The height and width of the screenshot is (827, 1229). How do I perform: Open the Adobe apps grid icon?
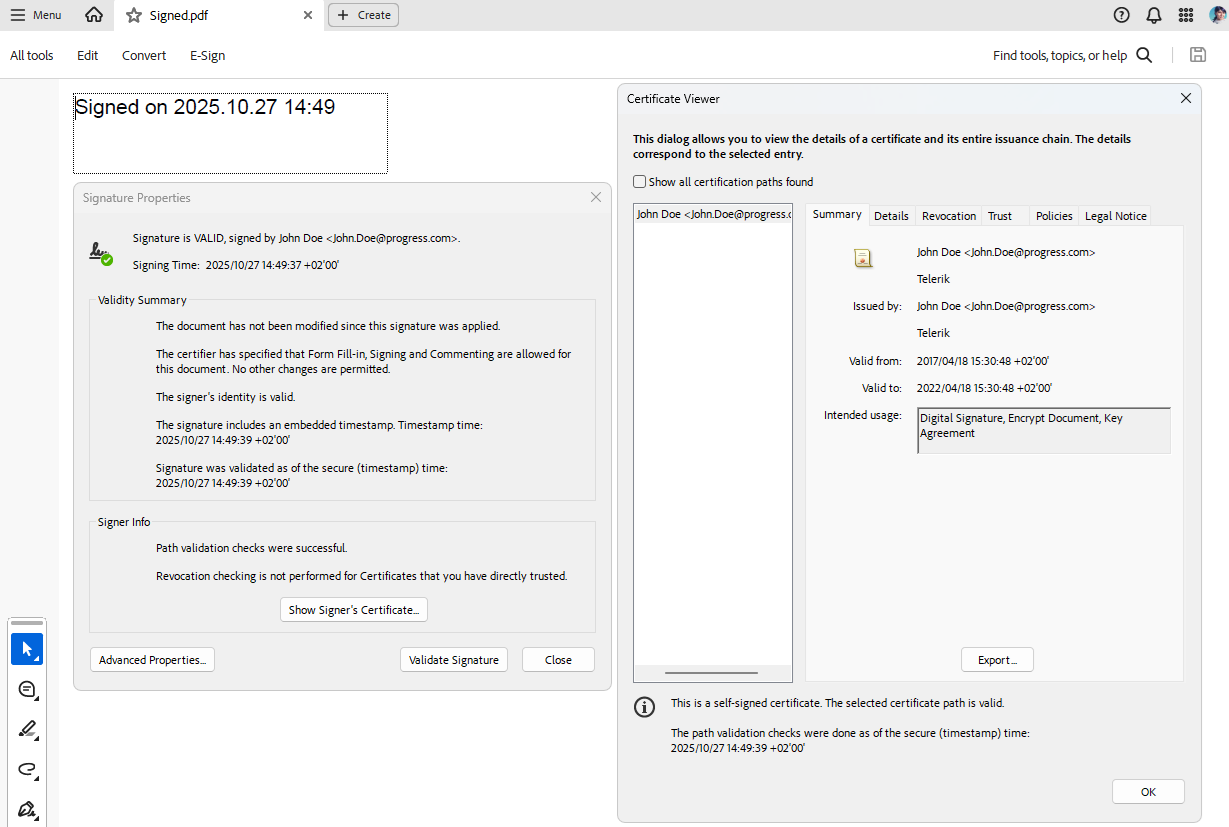coord(1186,15)
